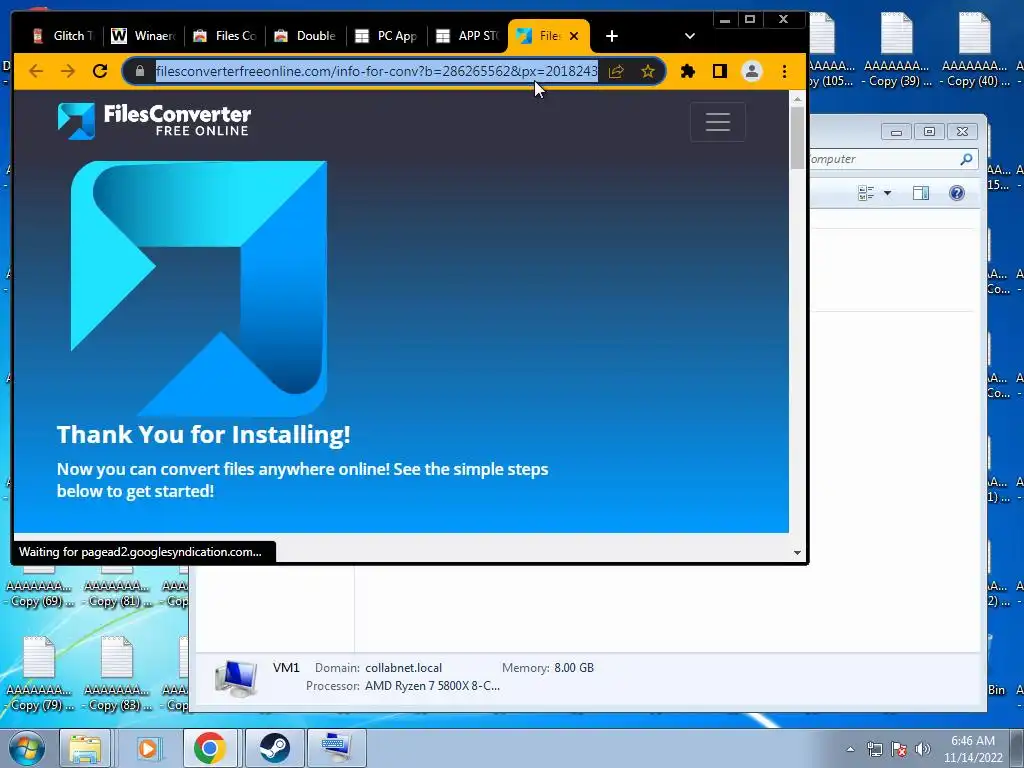Select the AAAAAAA Copy (39) desktop file

pos(897,51)
